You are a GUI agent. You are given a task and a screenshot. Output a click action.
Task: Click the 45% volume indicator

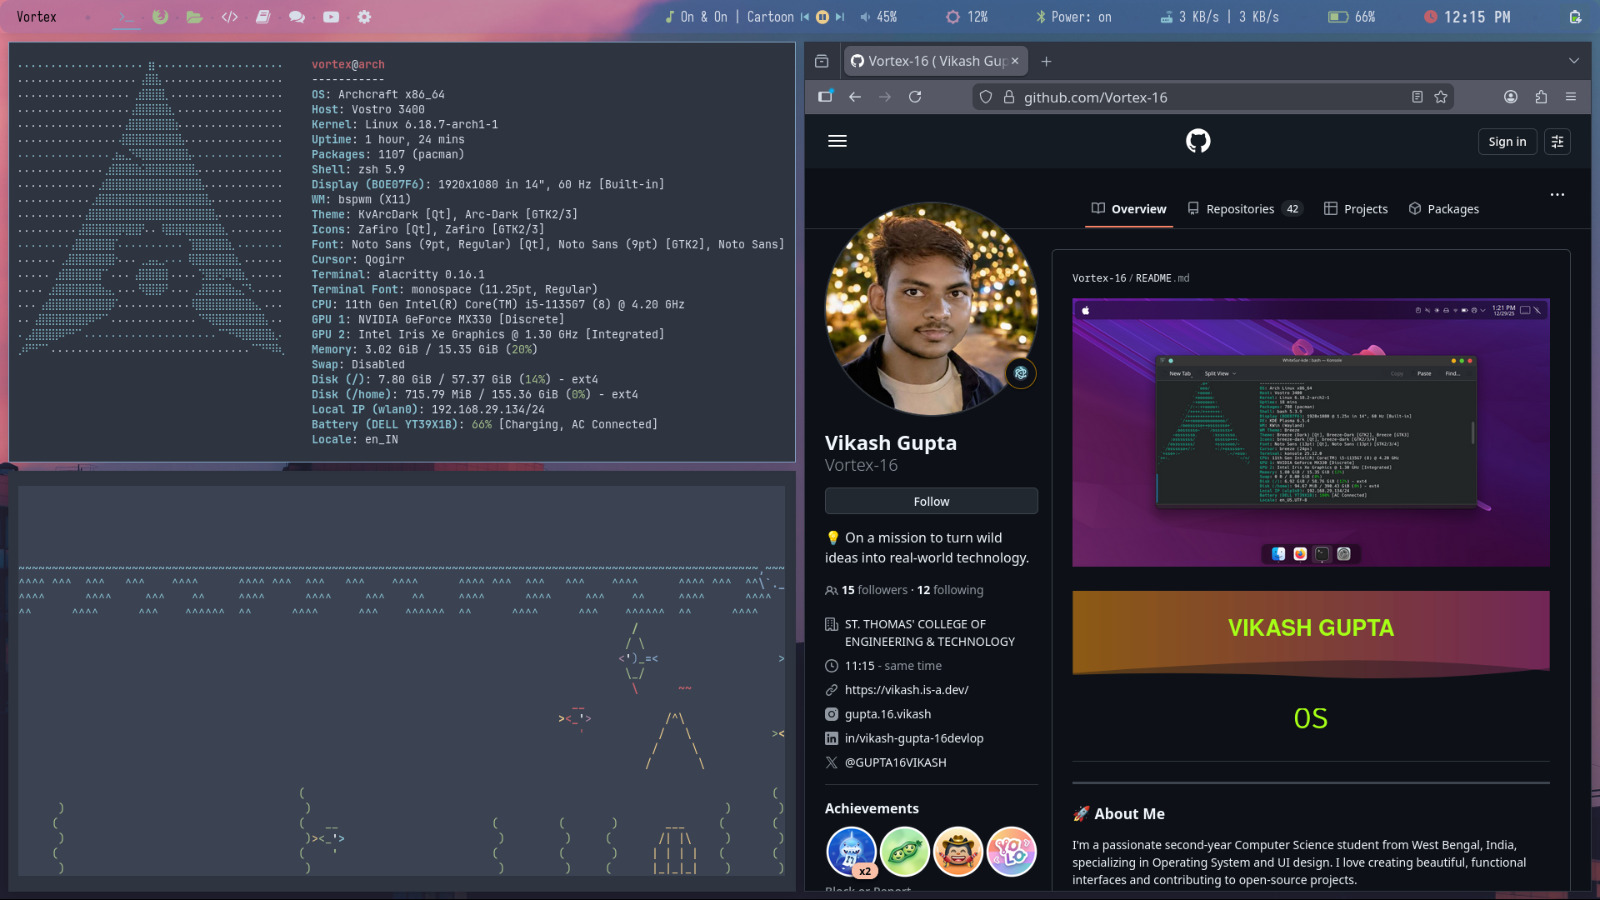879,17
